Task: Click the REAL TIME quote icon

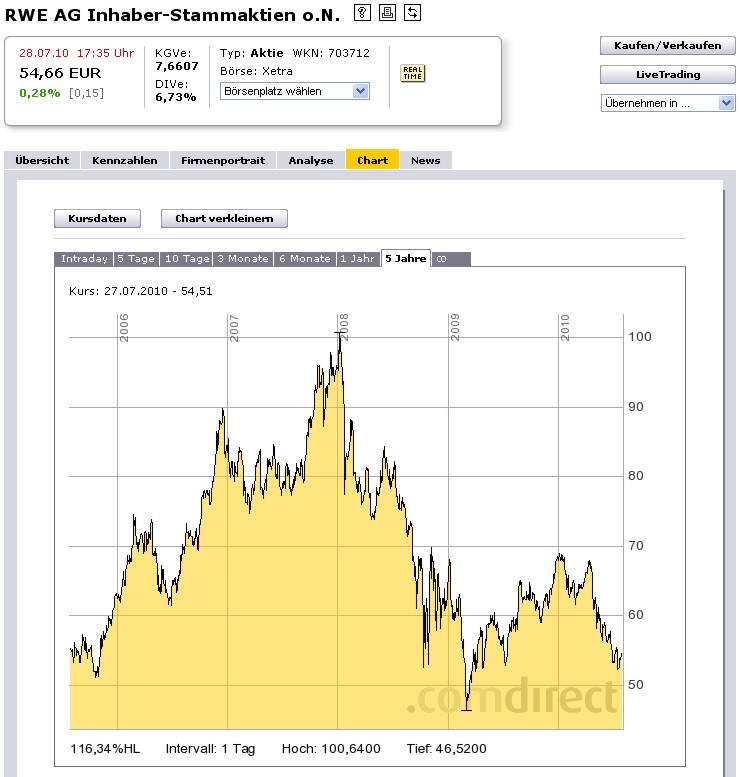Action: 412,73
